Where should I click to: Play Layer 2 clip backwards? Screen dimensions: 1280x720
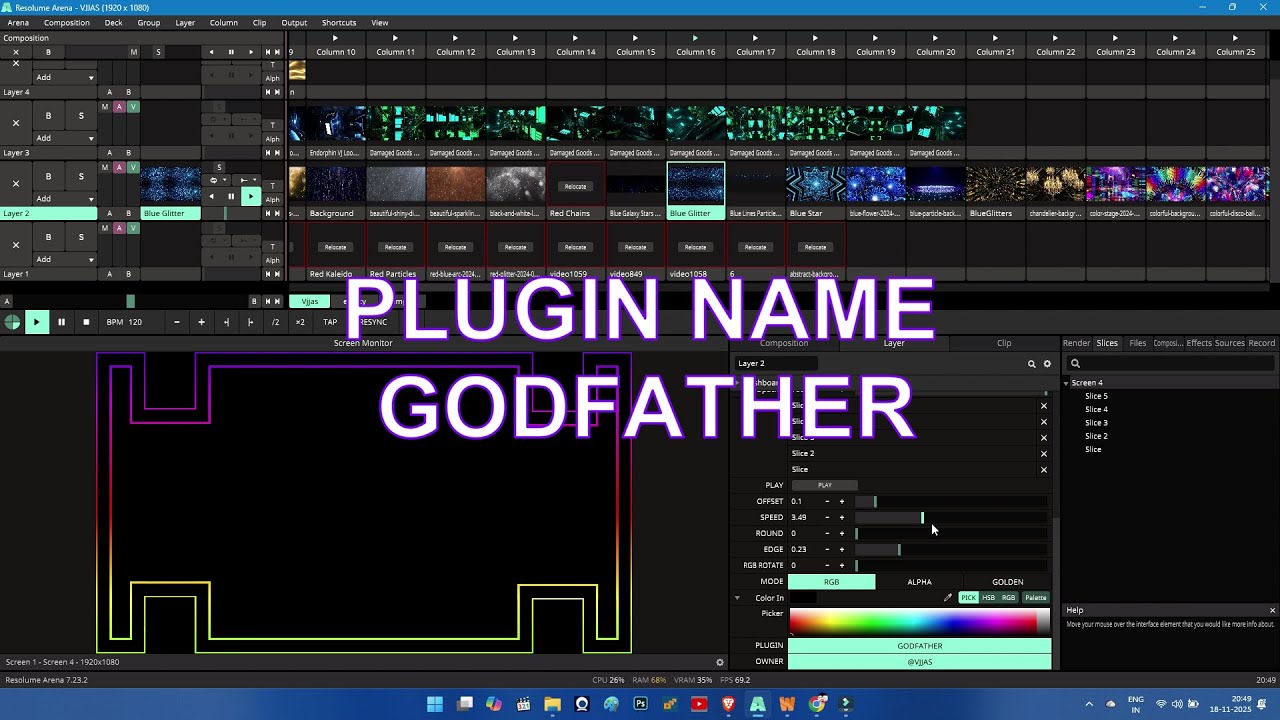(x=212, y=197)
